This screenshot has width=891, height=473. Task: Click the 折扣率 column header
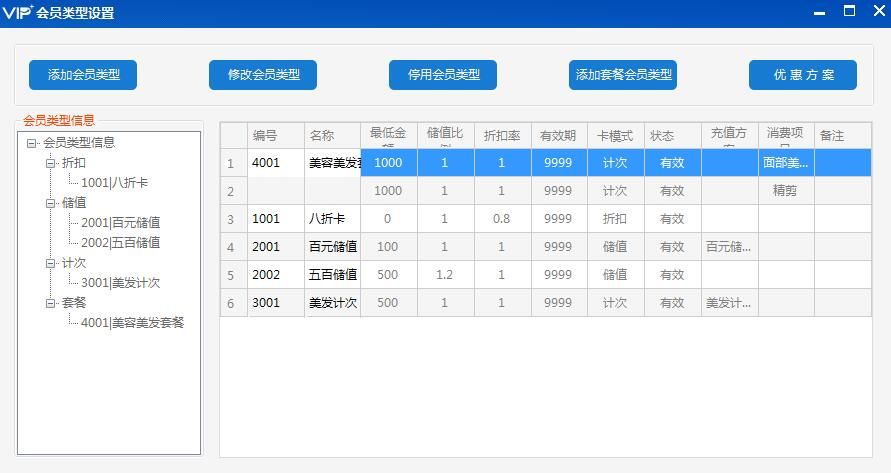[x=502, y=136]
